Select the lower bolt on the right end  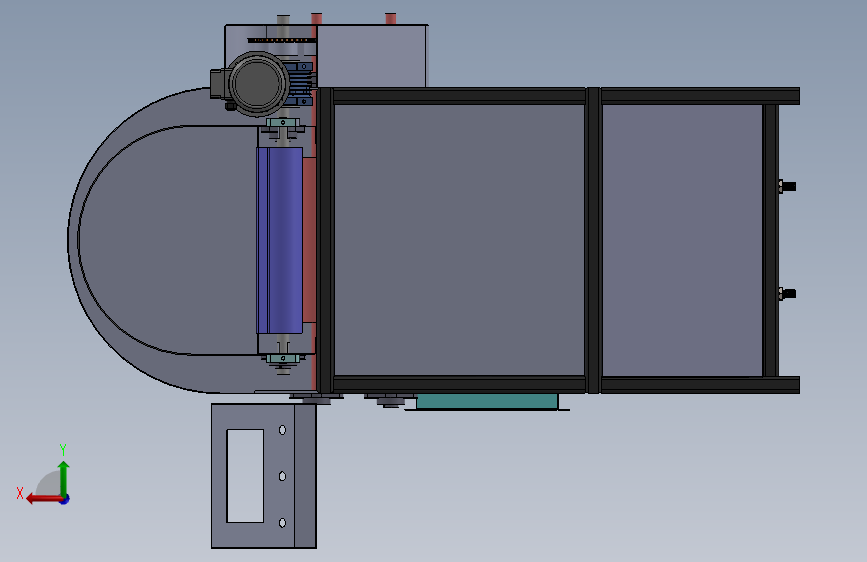(787, 293)
